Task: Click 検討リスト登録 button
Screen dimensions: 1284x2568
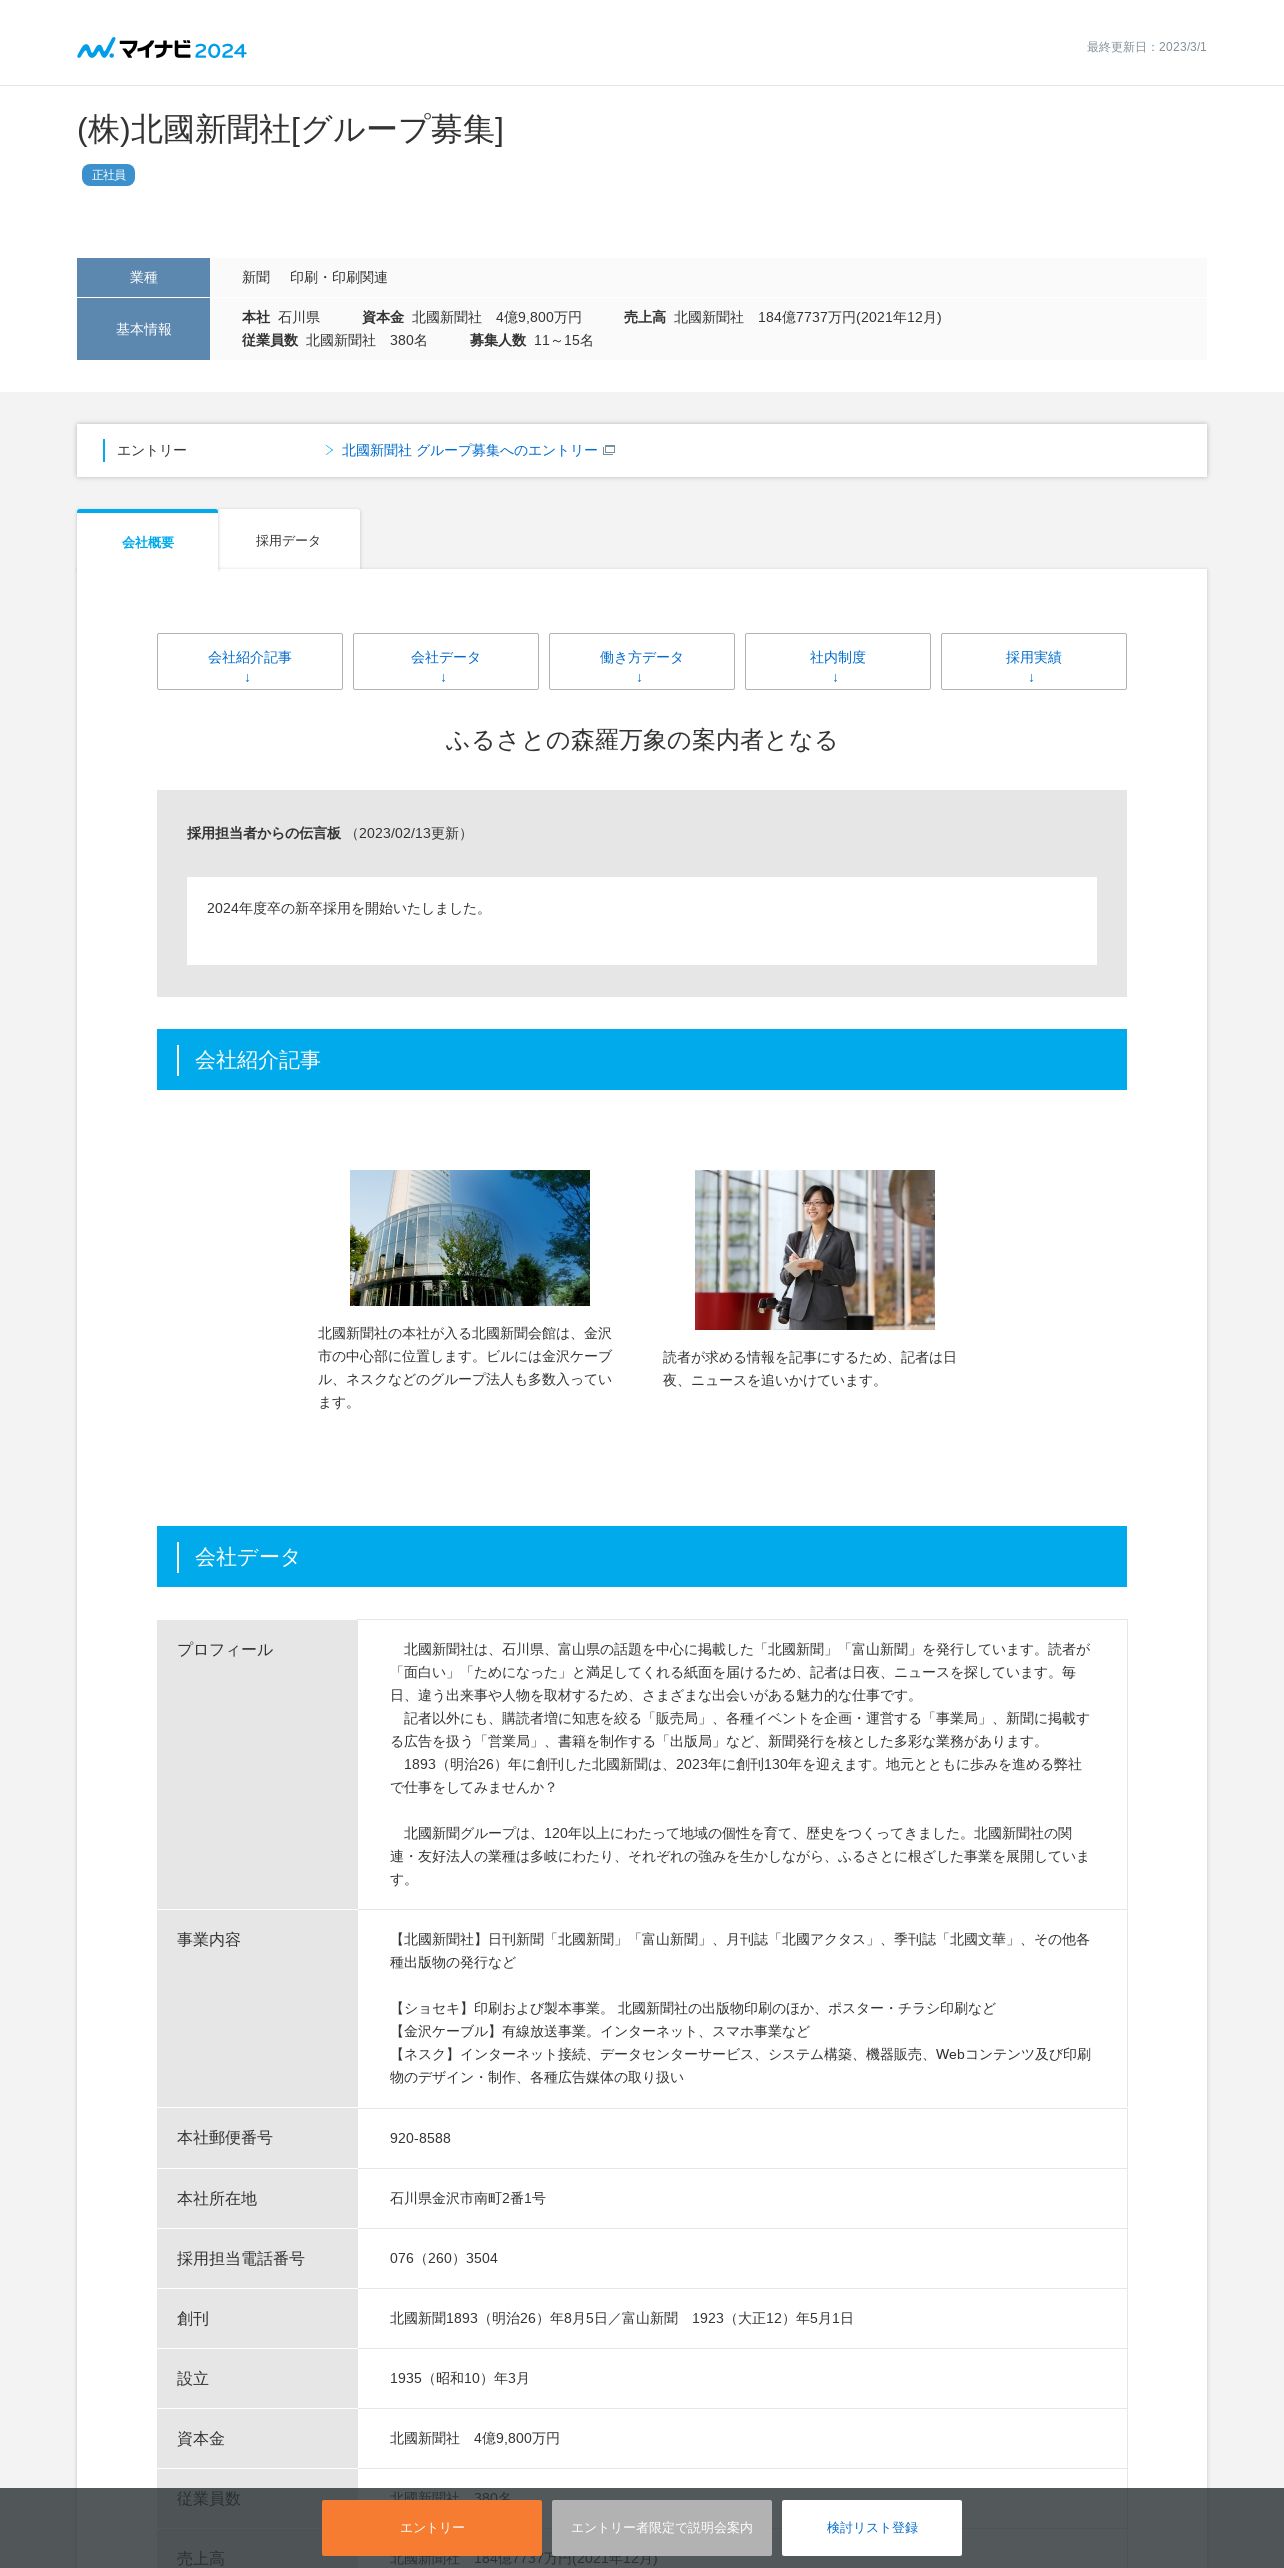Action: [872, 2528]
